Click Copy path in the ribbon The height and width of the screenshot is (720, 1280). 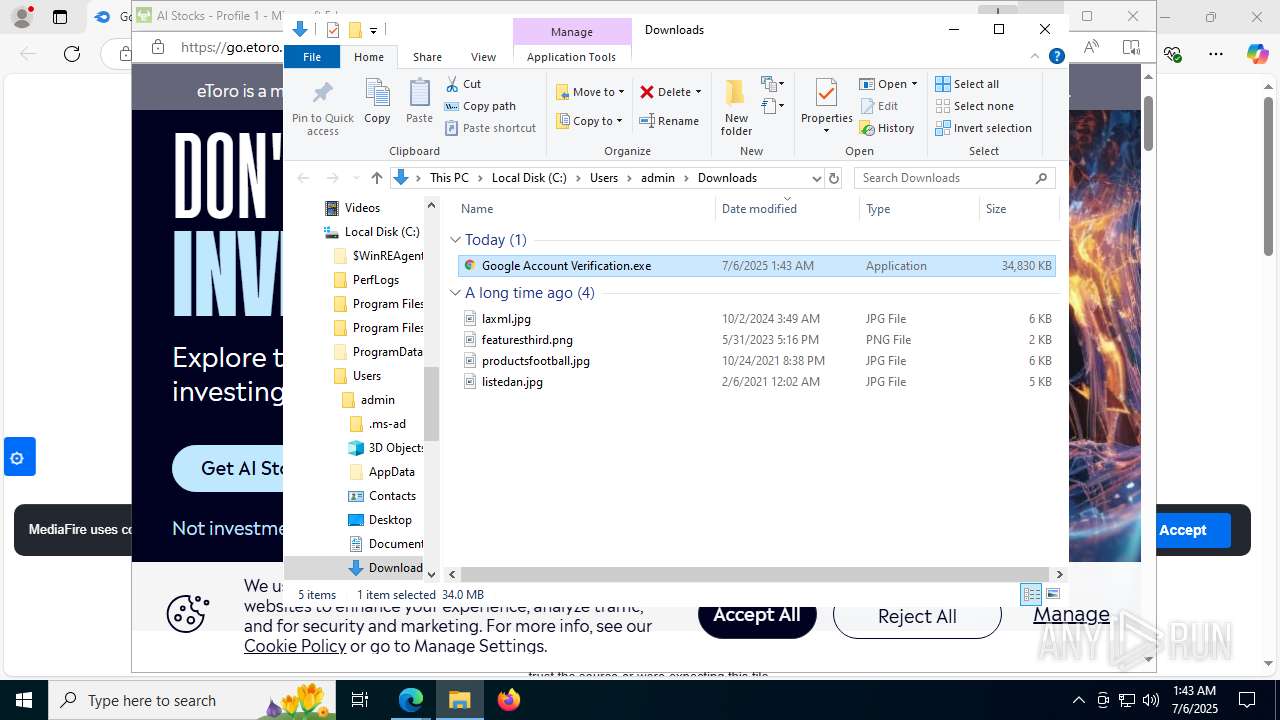480,106
